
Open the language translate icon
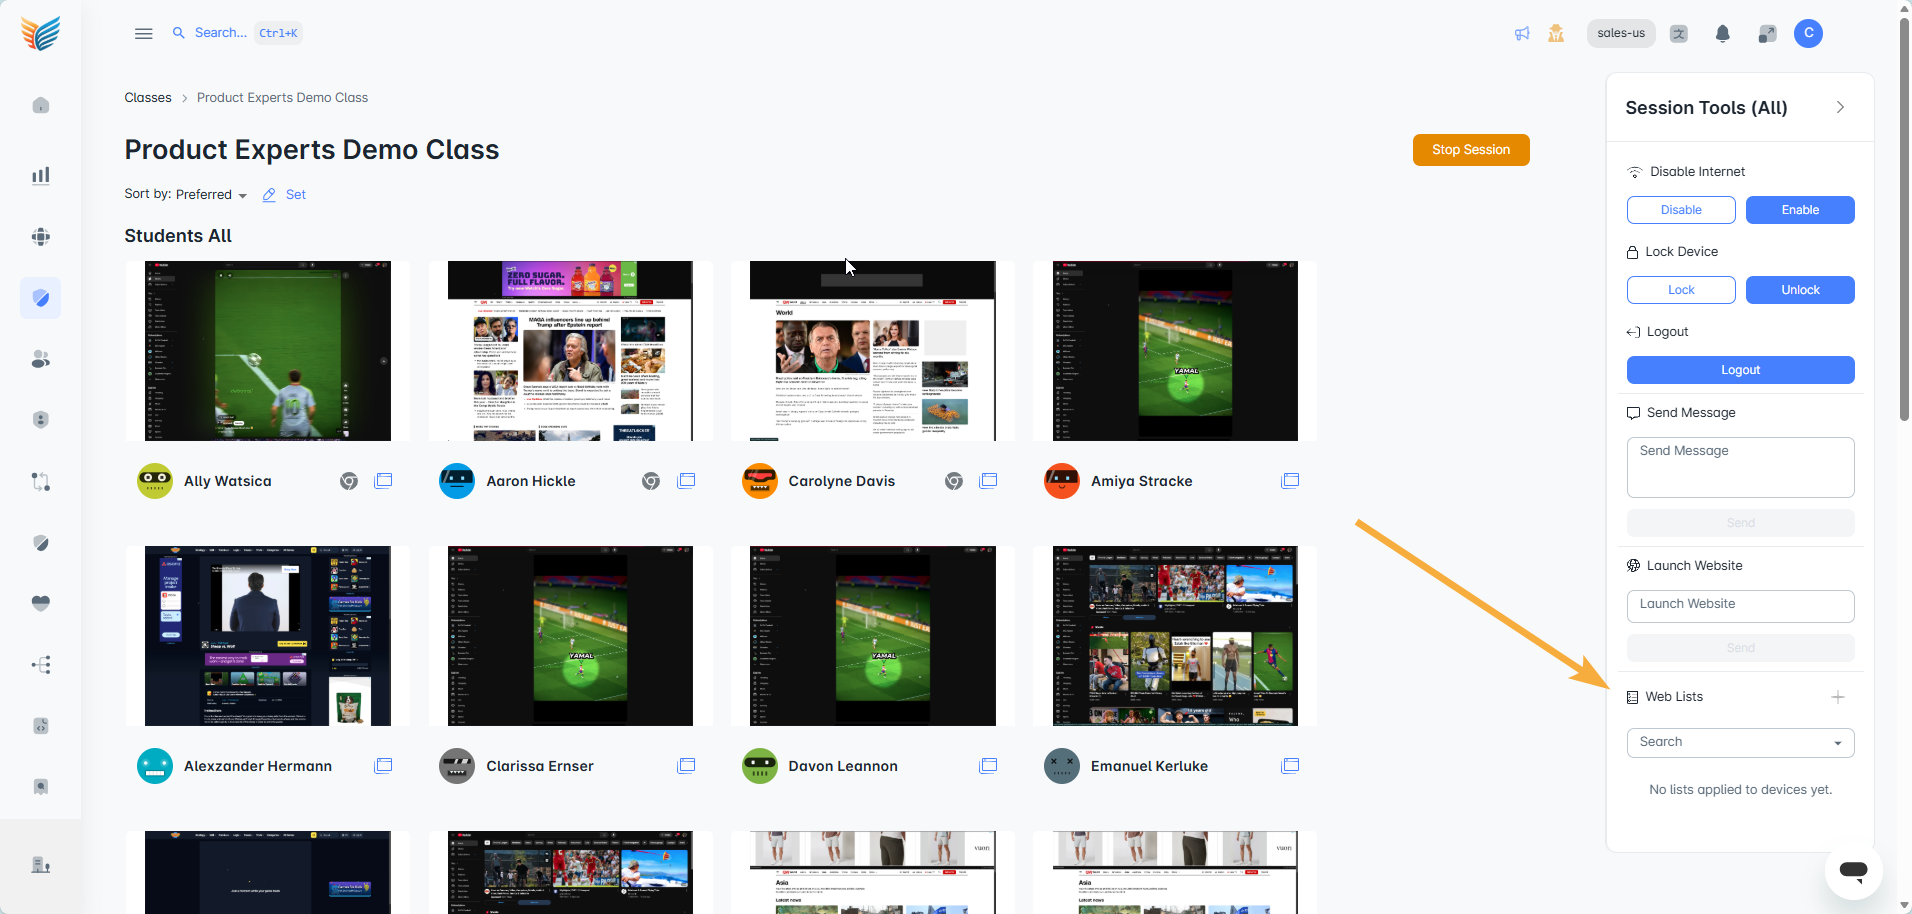(x=1679, y=33)
